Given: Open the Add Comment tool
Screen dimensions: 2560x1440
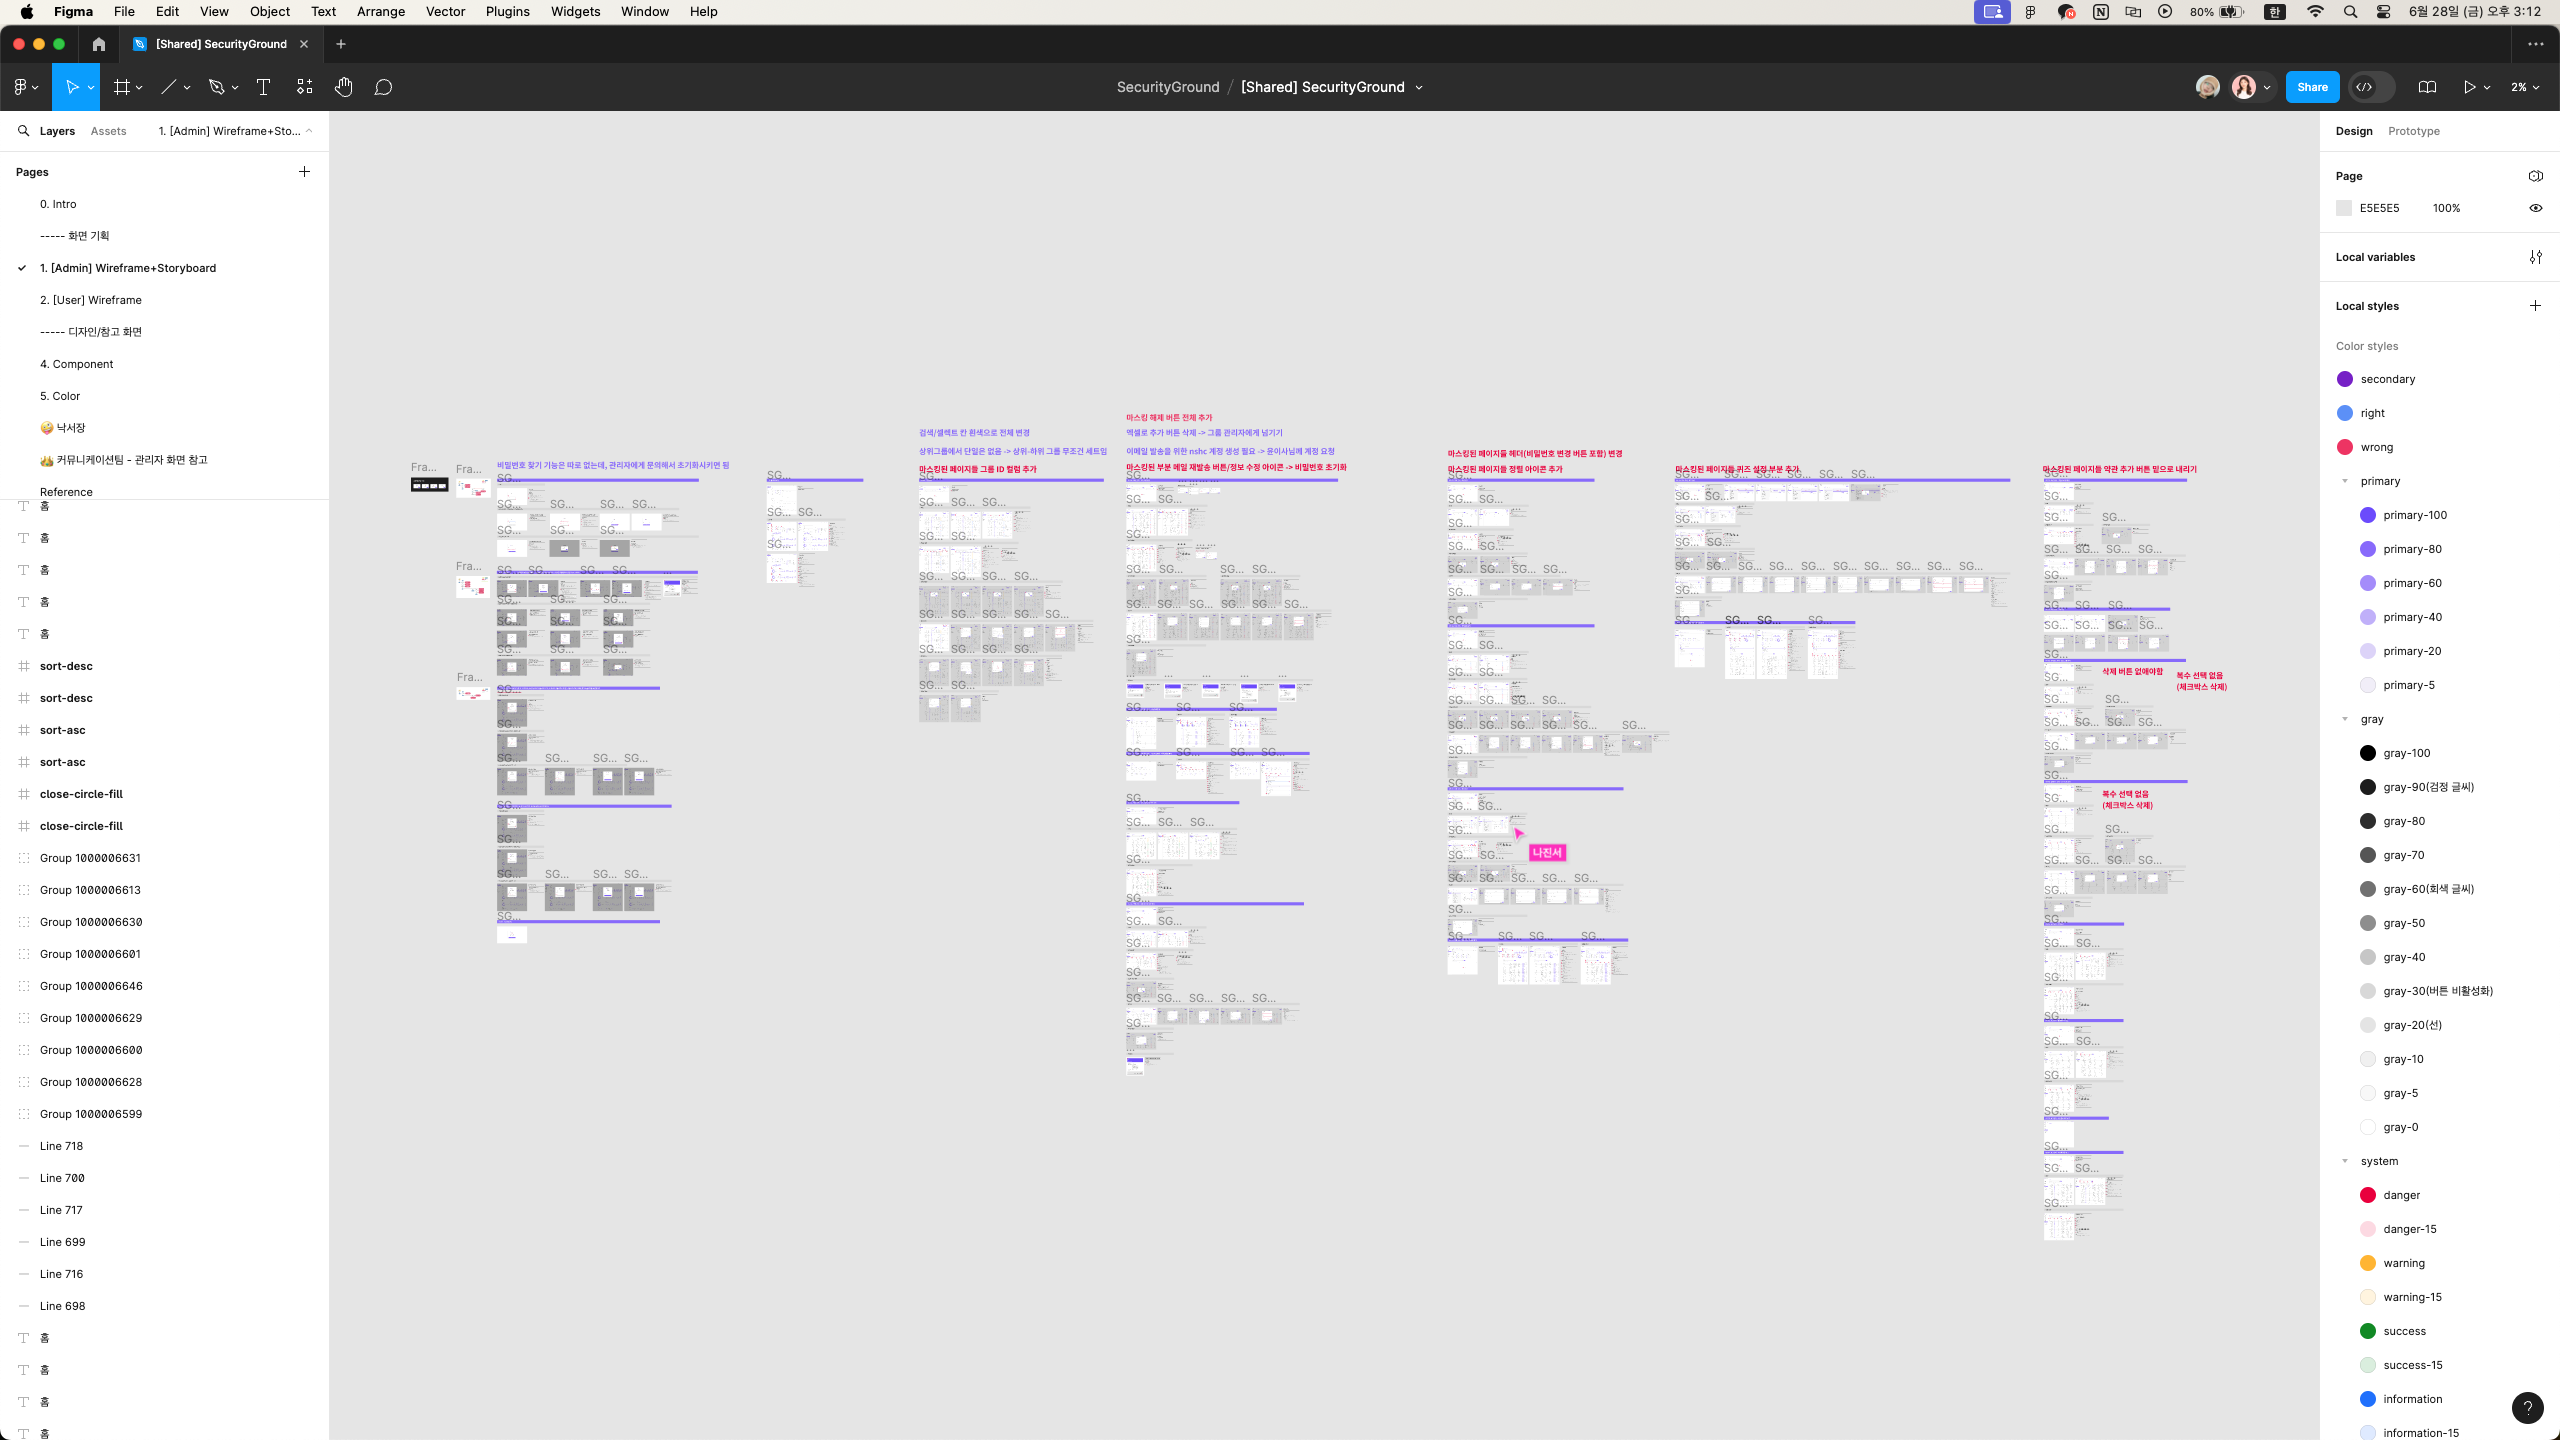Looking at the screenshot, I should [x=383, y=87].
